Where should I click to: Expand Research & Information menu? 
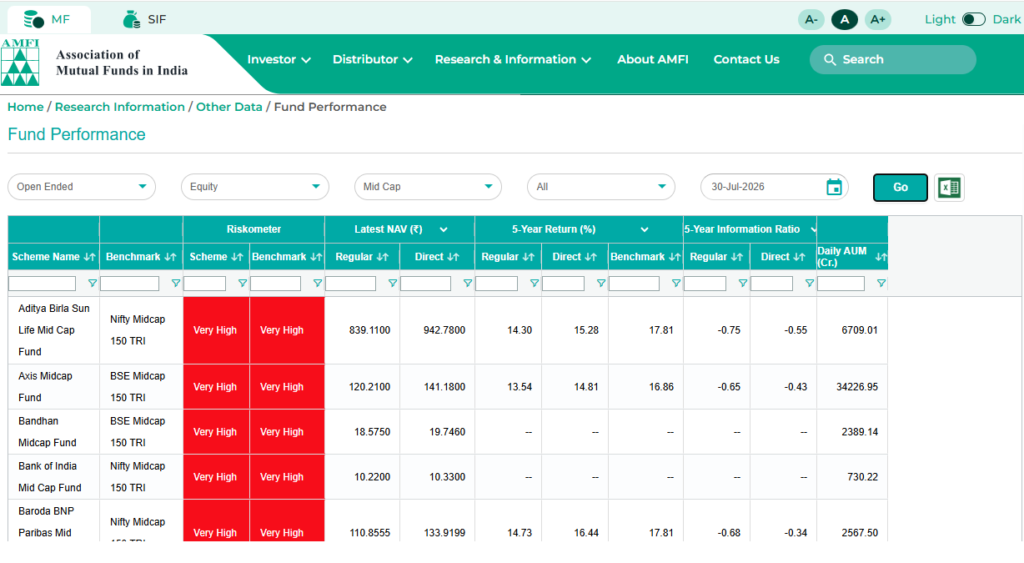coord(513,59)
